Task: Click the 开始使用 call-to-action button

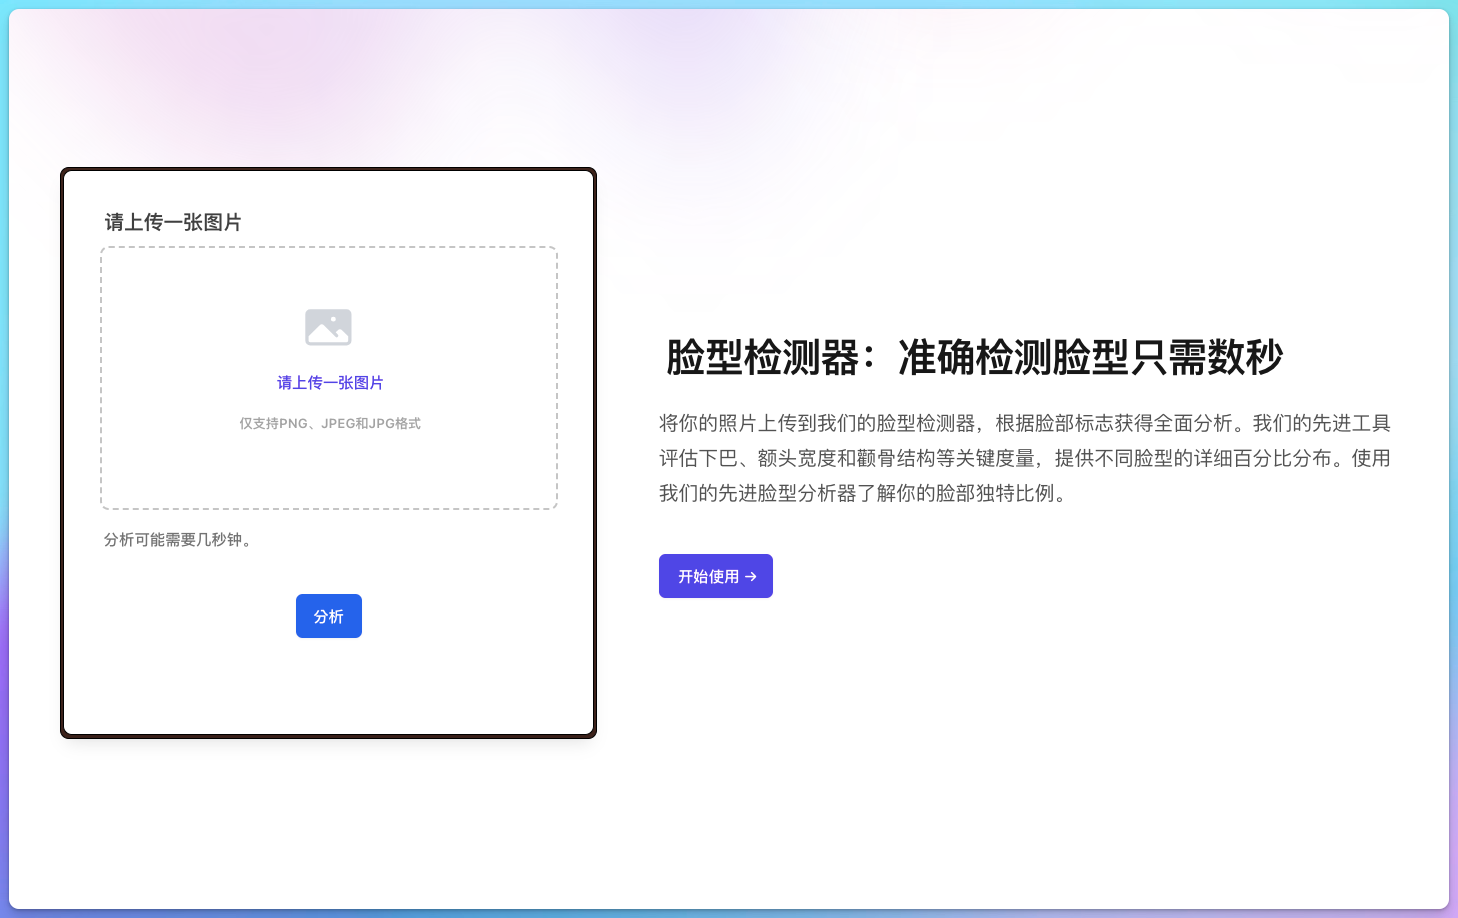Action: pos(715,575)
